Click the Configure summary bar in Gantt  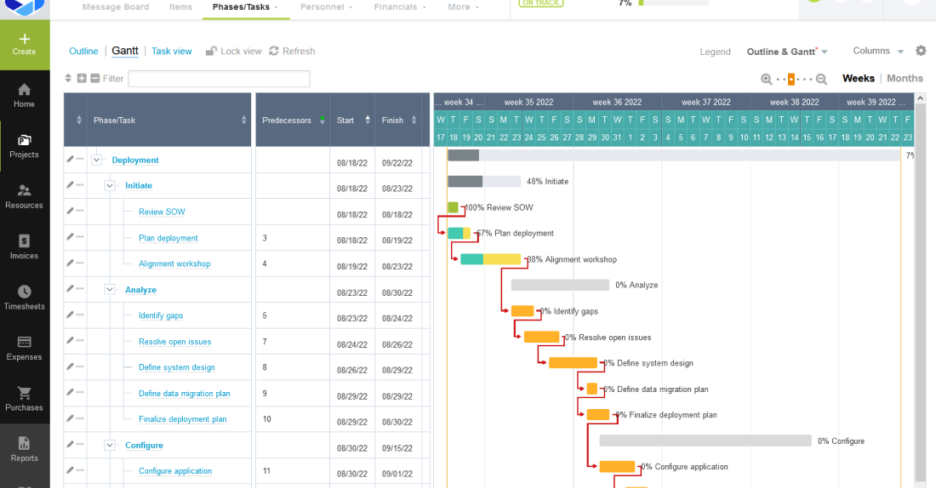706,441
